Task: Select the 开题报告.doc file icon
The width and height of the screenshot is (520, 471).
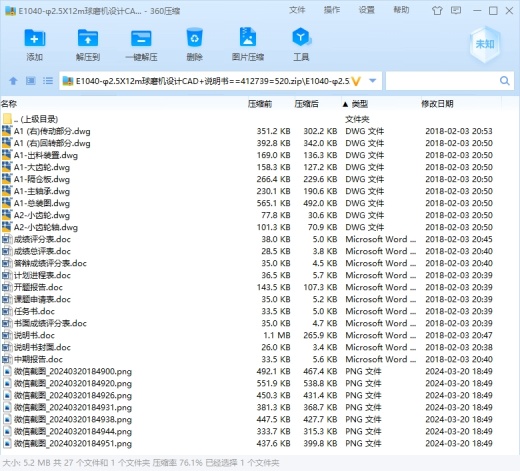Action: tap(7, 287)
